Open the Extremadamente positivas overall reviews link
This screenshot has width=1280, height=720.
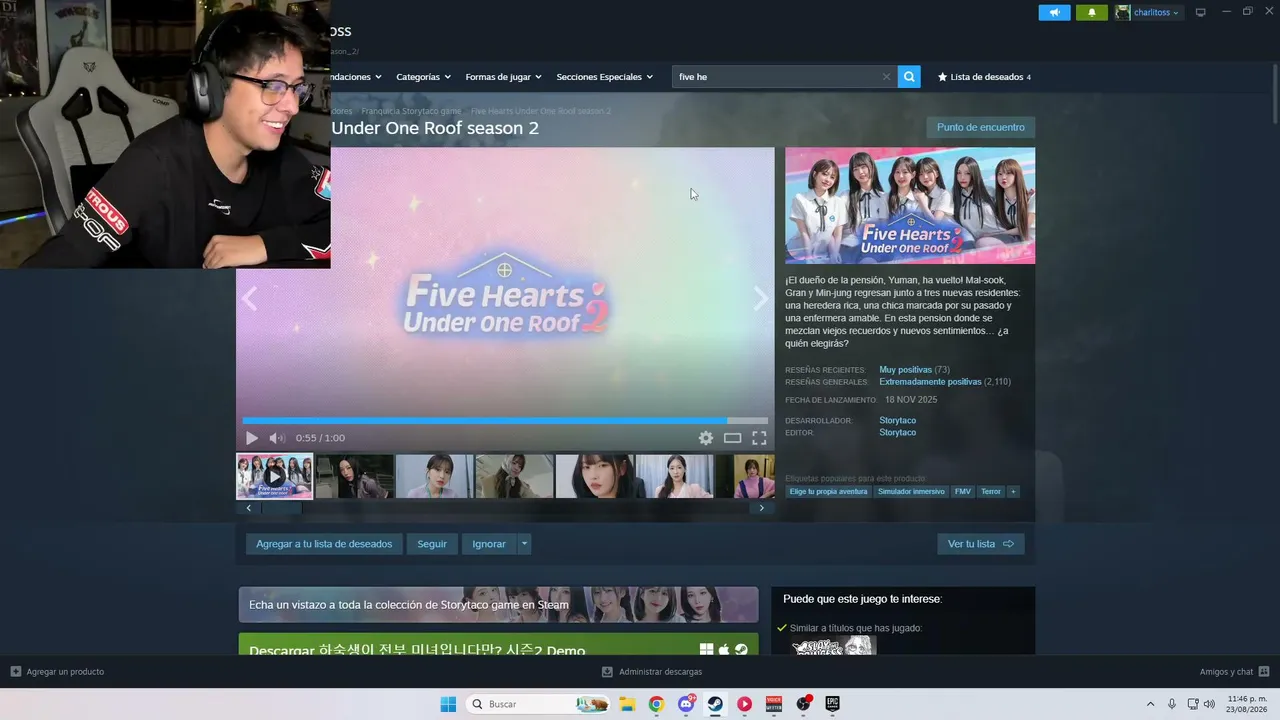(x=930, y=382)
